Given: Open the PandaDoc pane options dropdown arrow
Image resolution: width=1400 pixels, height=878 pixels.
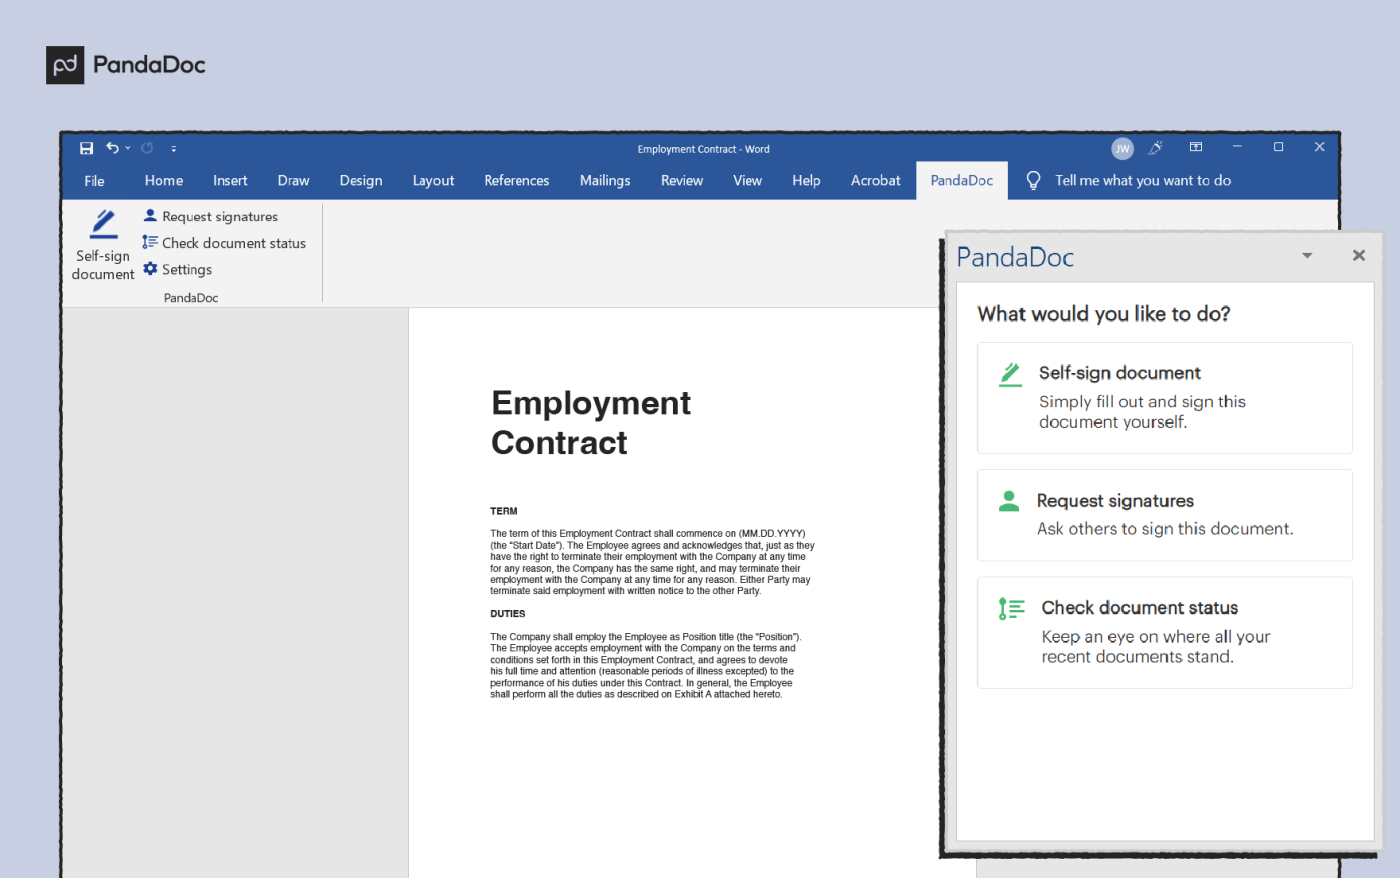Looking at the screenshot, I should (1307, 256).
